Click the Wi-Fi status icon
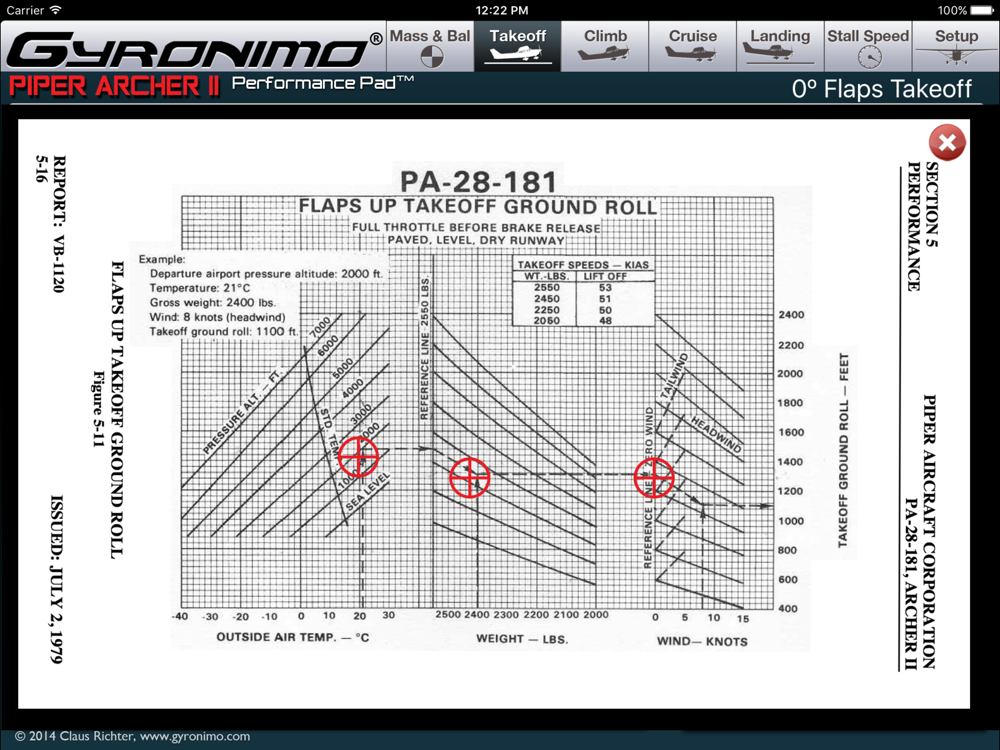The width and height of the screenshot is (1000, 750). [x=55, y=10]
